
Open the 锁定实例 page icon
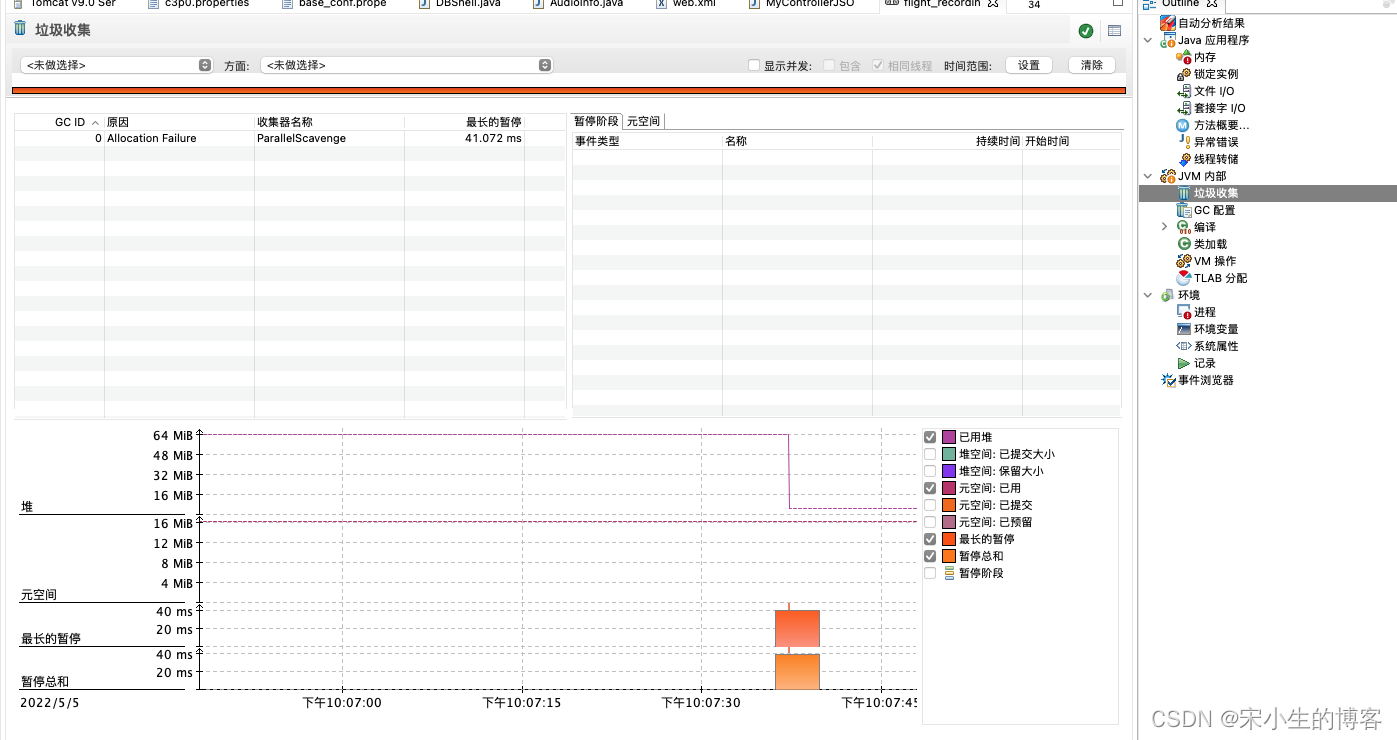[1184, 74]
